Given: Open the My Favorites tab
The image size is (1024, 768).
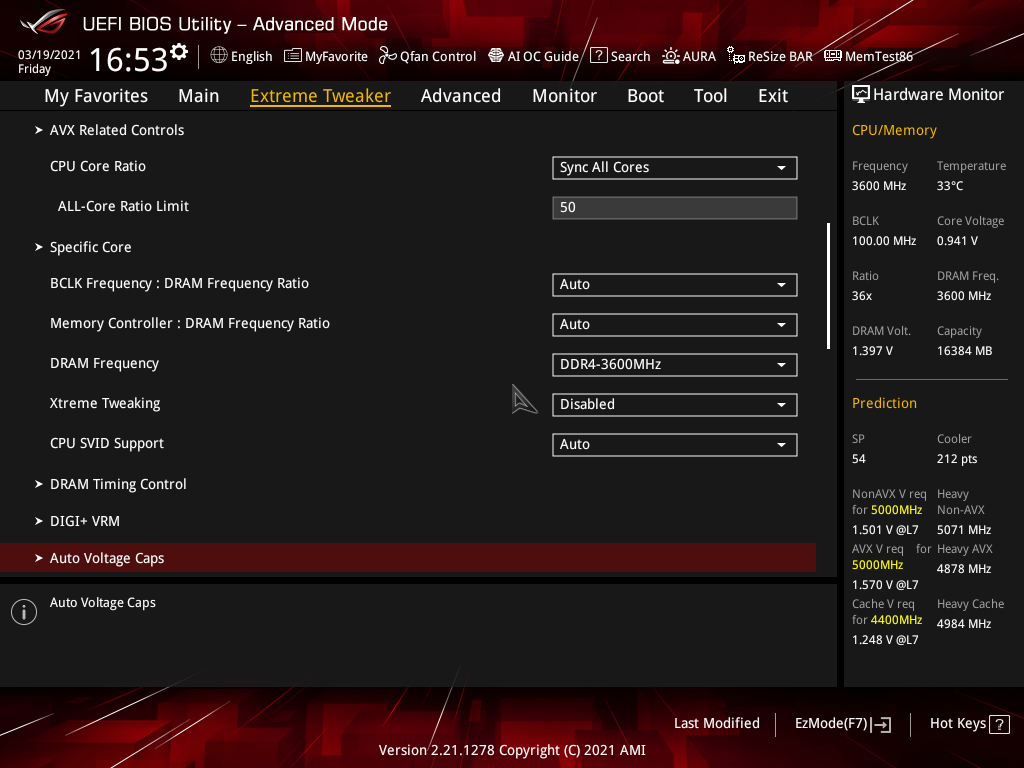Looking at the screenshot, I should [x=96, y=96].
